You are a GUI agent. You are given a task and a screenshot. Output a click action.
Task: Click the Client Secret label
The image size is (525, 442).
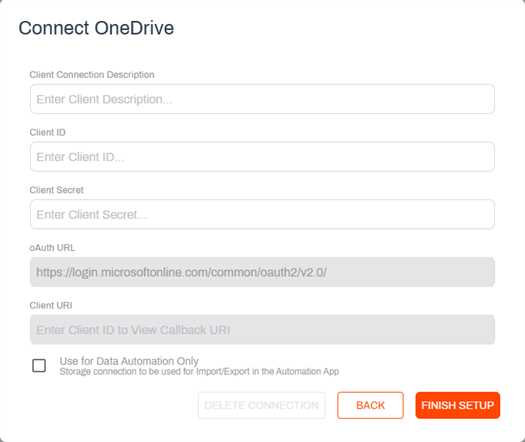pos(57,190)
